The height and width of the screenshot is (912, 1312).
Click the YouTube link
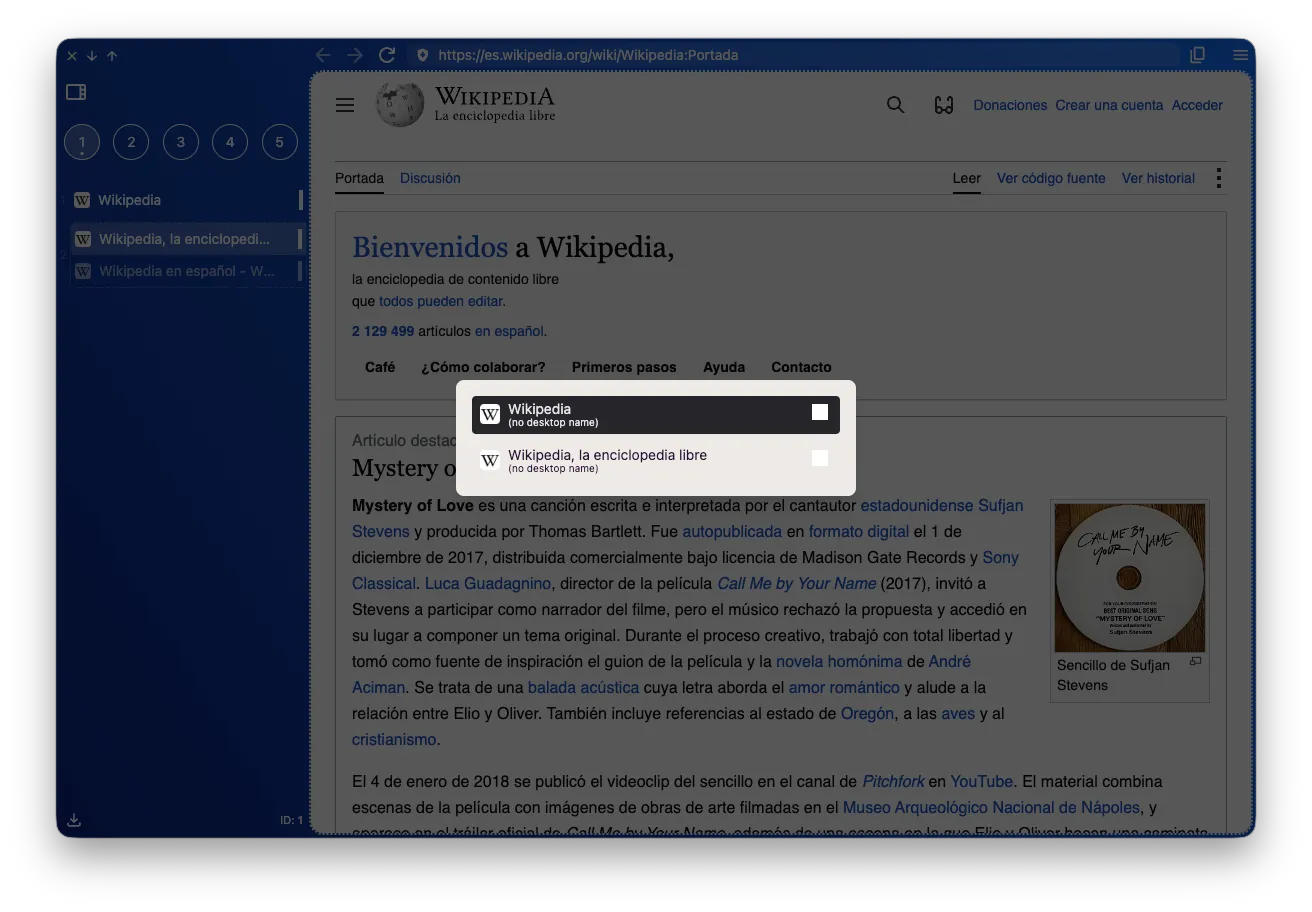coord(982,781)
